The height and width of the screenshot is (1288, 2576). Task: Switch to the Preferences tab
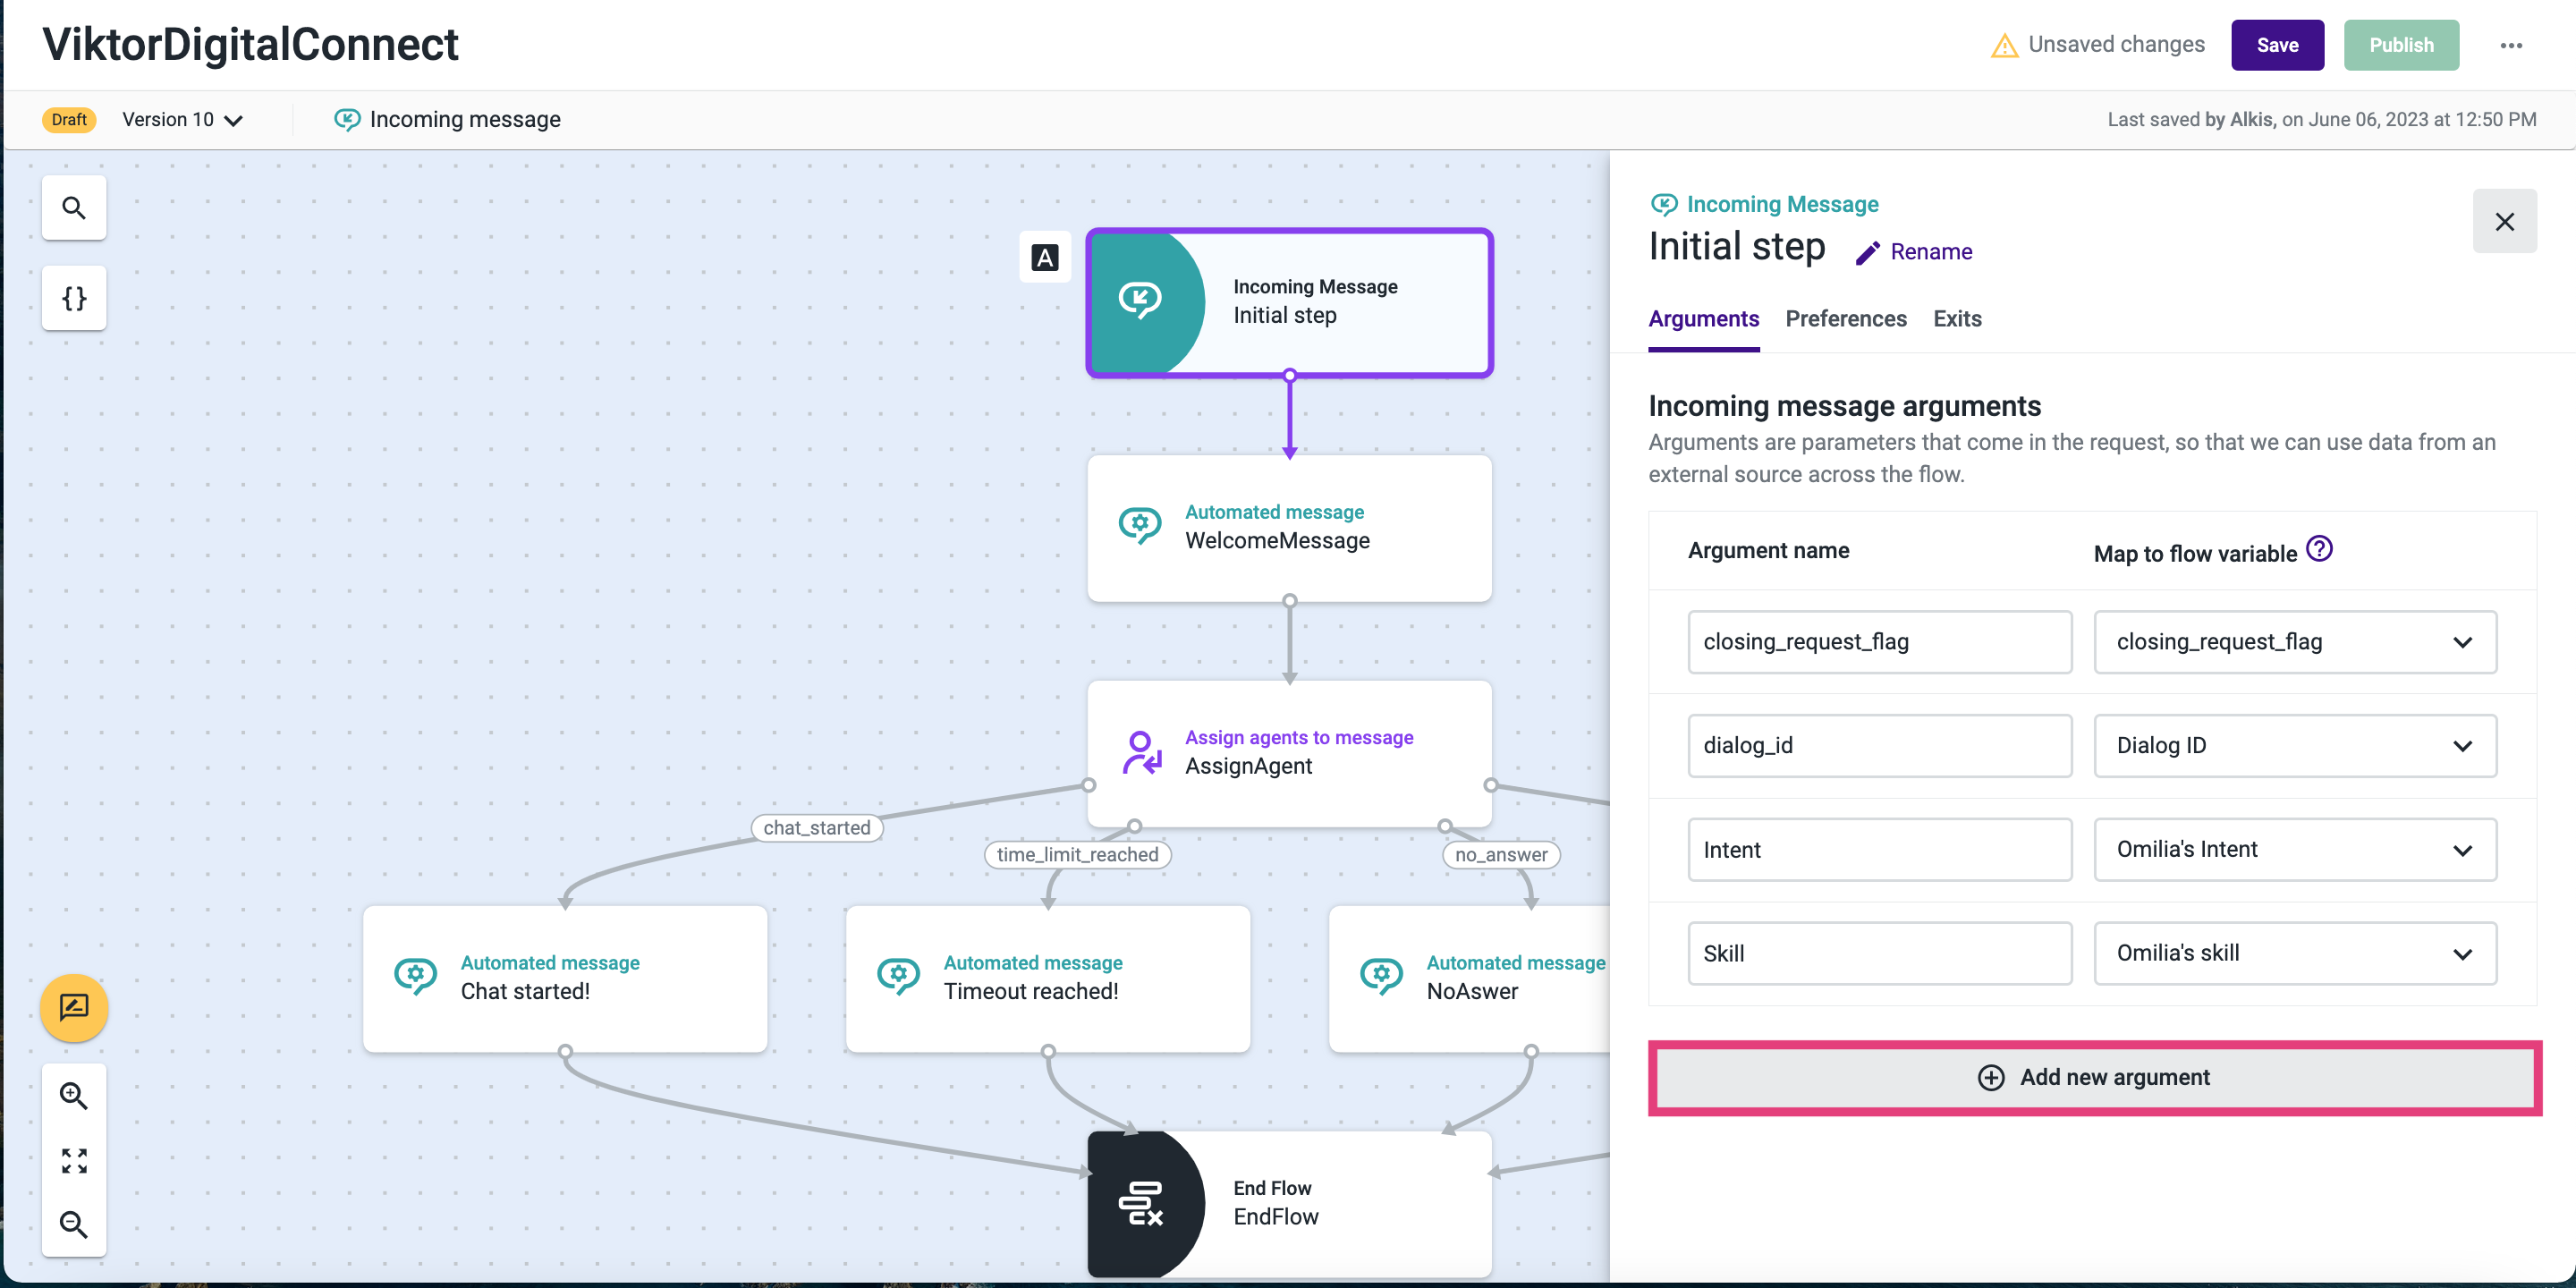(1845, 319)
